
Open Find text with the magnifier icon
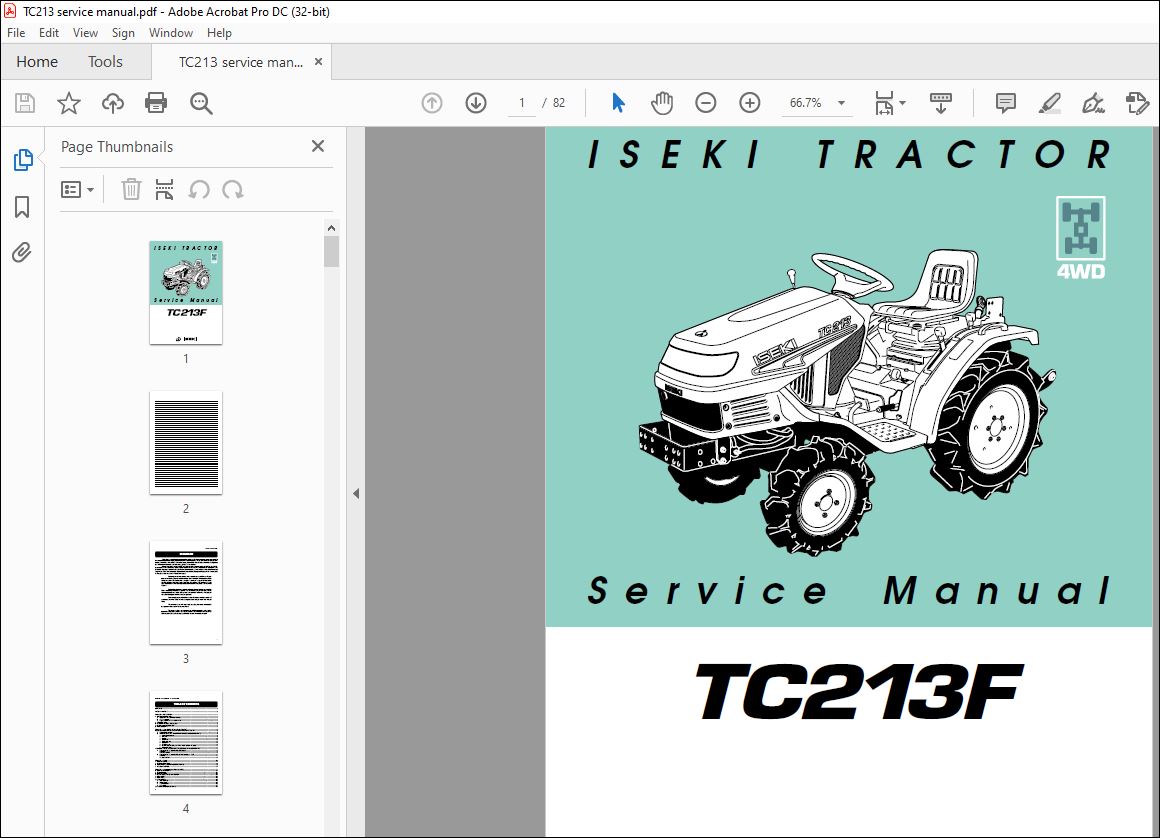coord(201,103)
